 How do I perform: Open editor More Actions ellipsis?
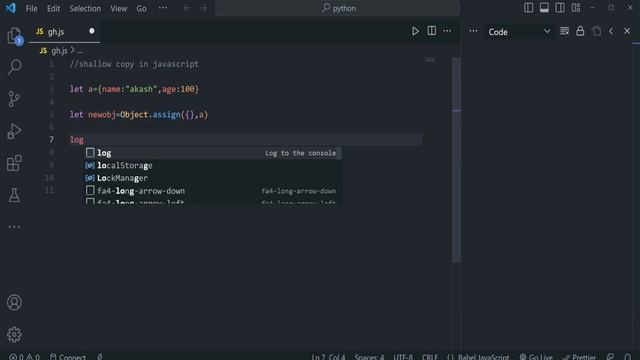point(447,31)
